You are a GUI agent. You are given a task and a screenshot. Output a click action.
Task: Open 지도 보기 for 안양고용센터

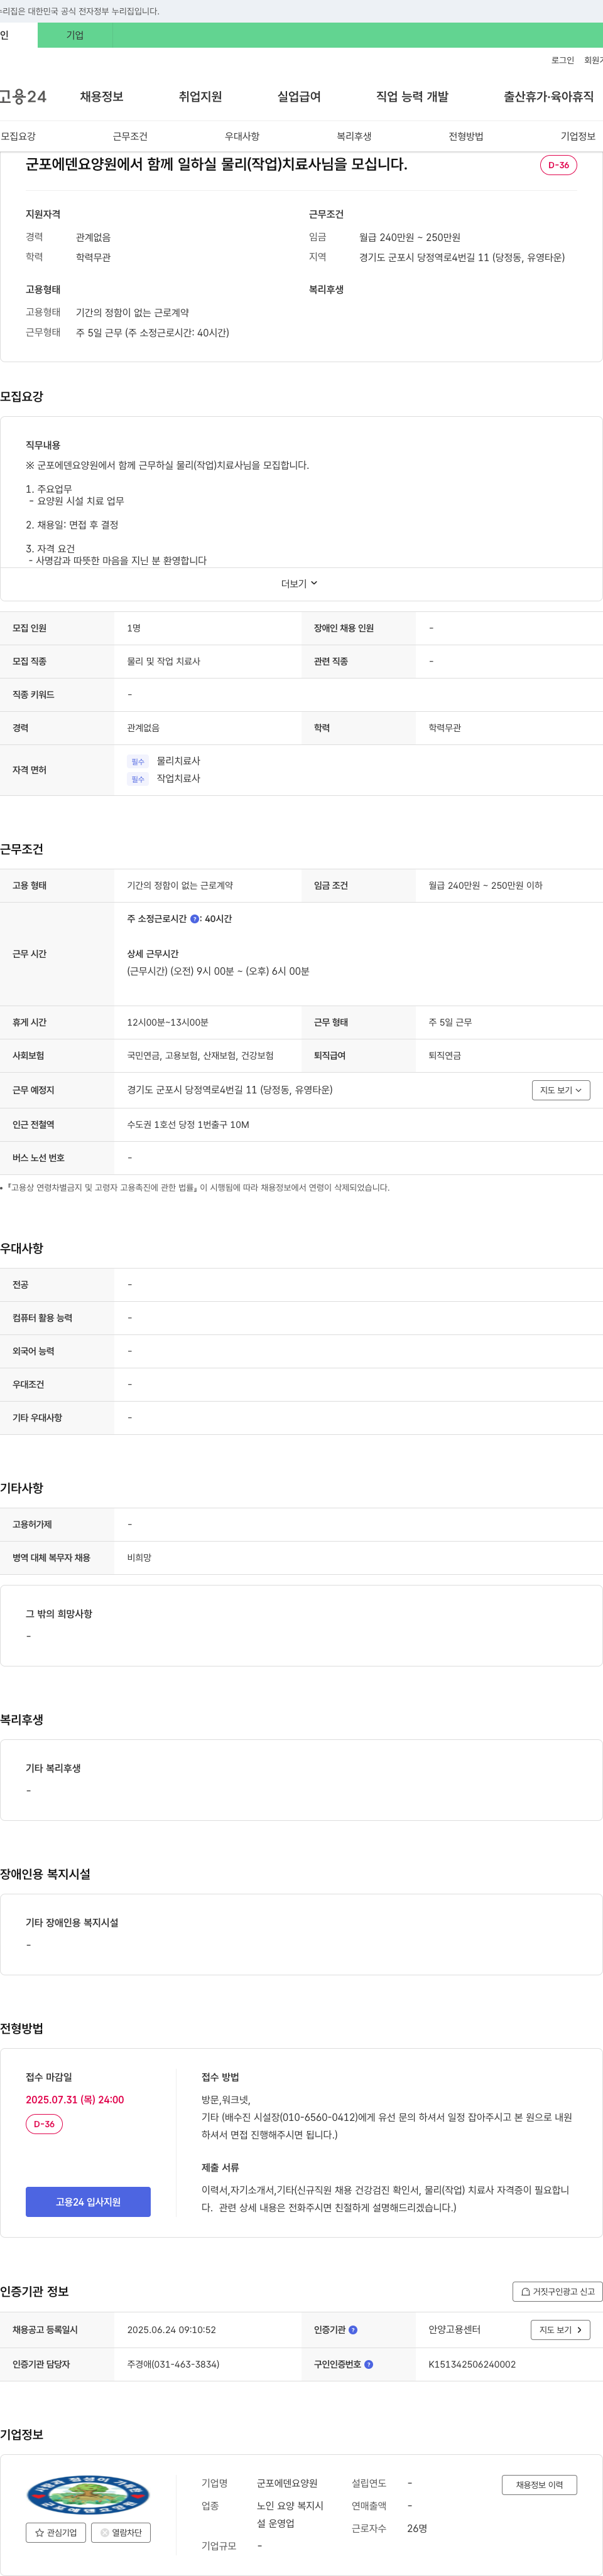pos(560,2329)
